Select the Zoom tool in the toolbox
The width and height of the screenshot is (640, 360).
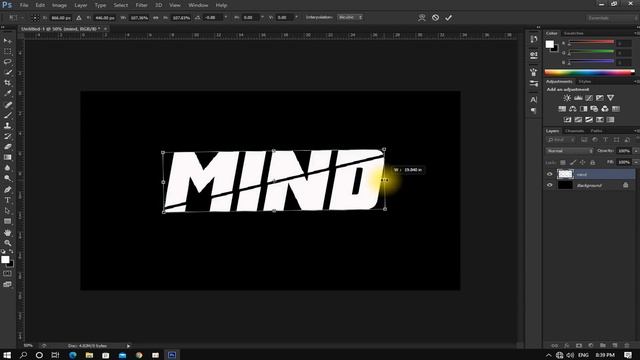(7, 243)
